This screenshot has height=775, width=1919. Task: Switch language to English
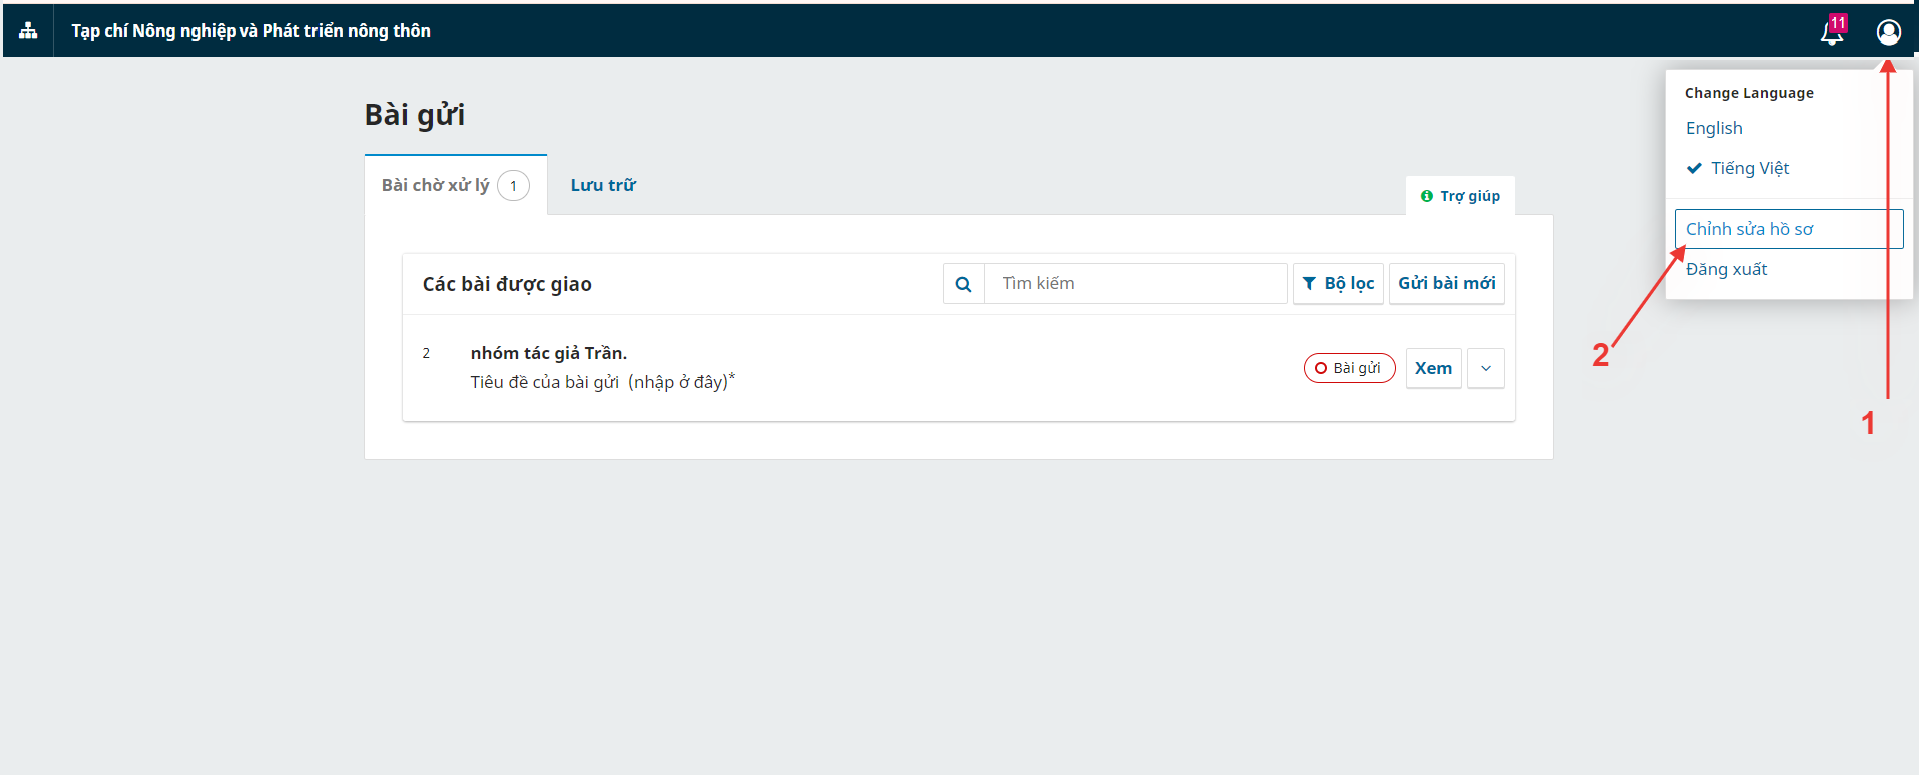tap(1714, 128)
